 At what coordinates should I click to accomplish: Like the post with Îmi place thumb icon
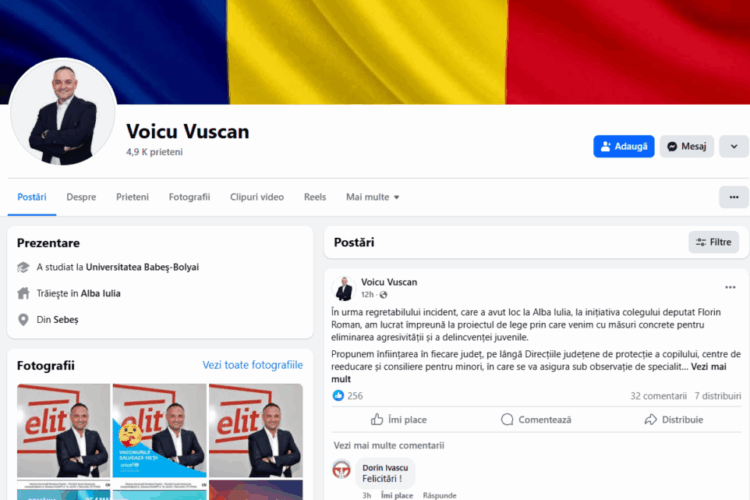(377, 420)
